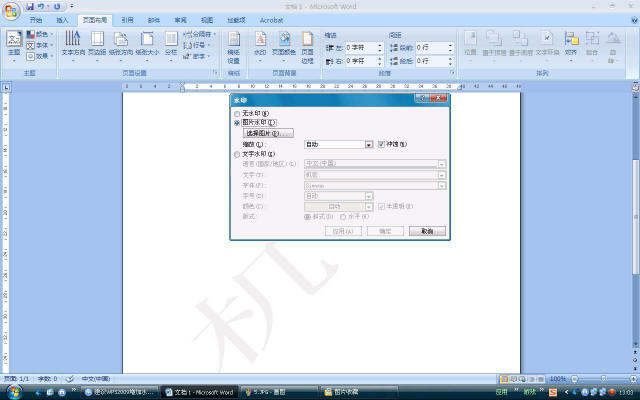Switch to Print Layout view icon
640x400 pixels.
pos(504,379)
